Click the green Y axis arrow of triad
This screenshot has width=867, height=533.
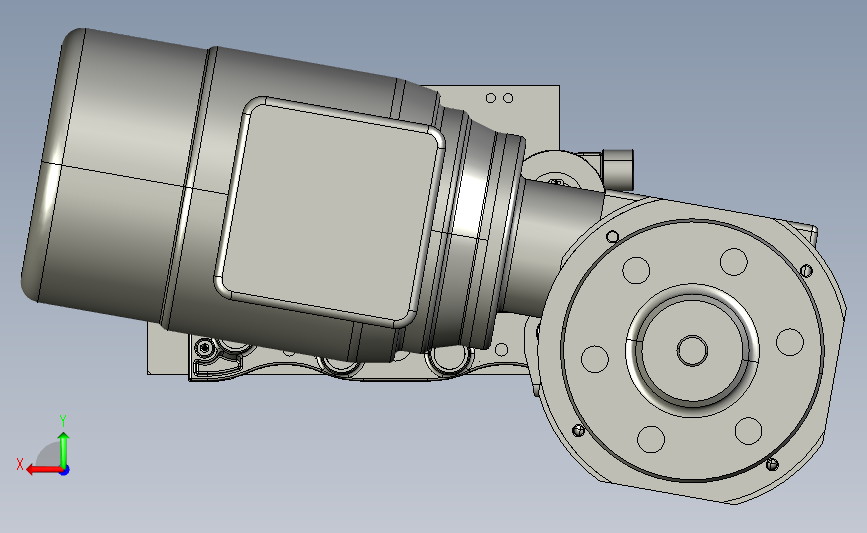[x=64, y=450]
